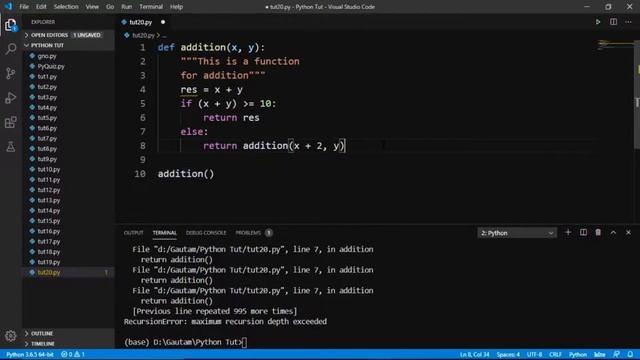The image size is (640, 360).
Task: Open the View menu
Action: click(92, 7)
